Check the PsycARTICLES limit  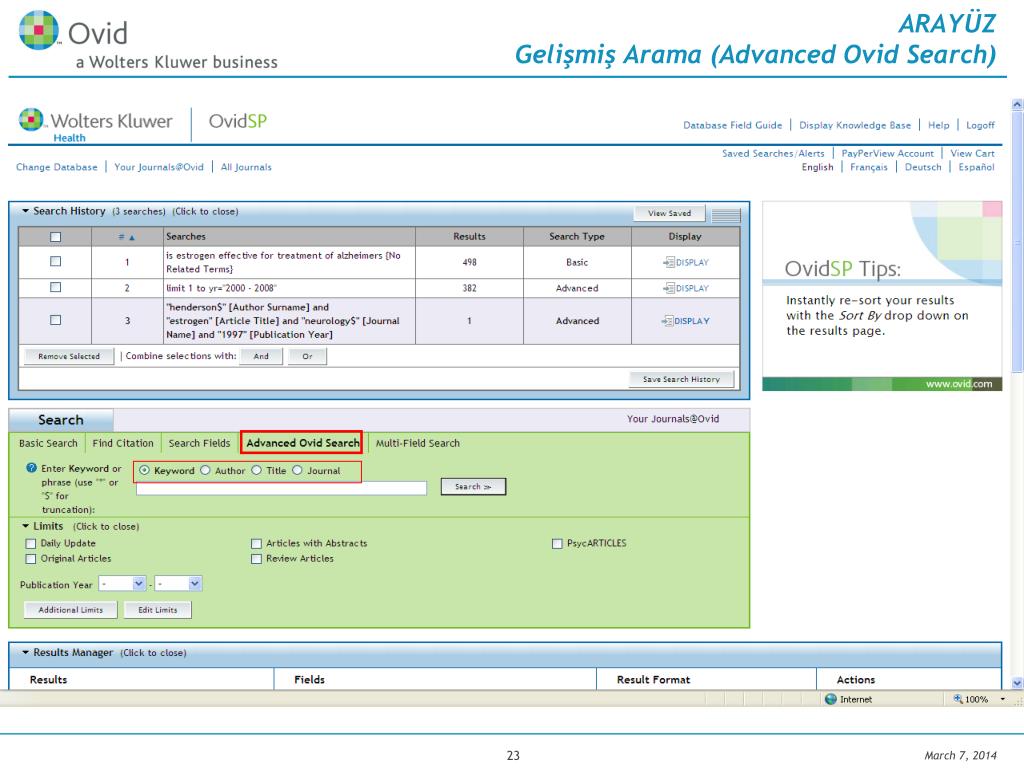click(x=557, y=543)
